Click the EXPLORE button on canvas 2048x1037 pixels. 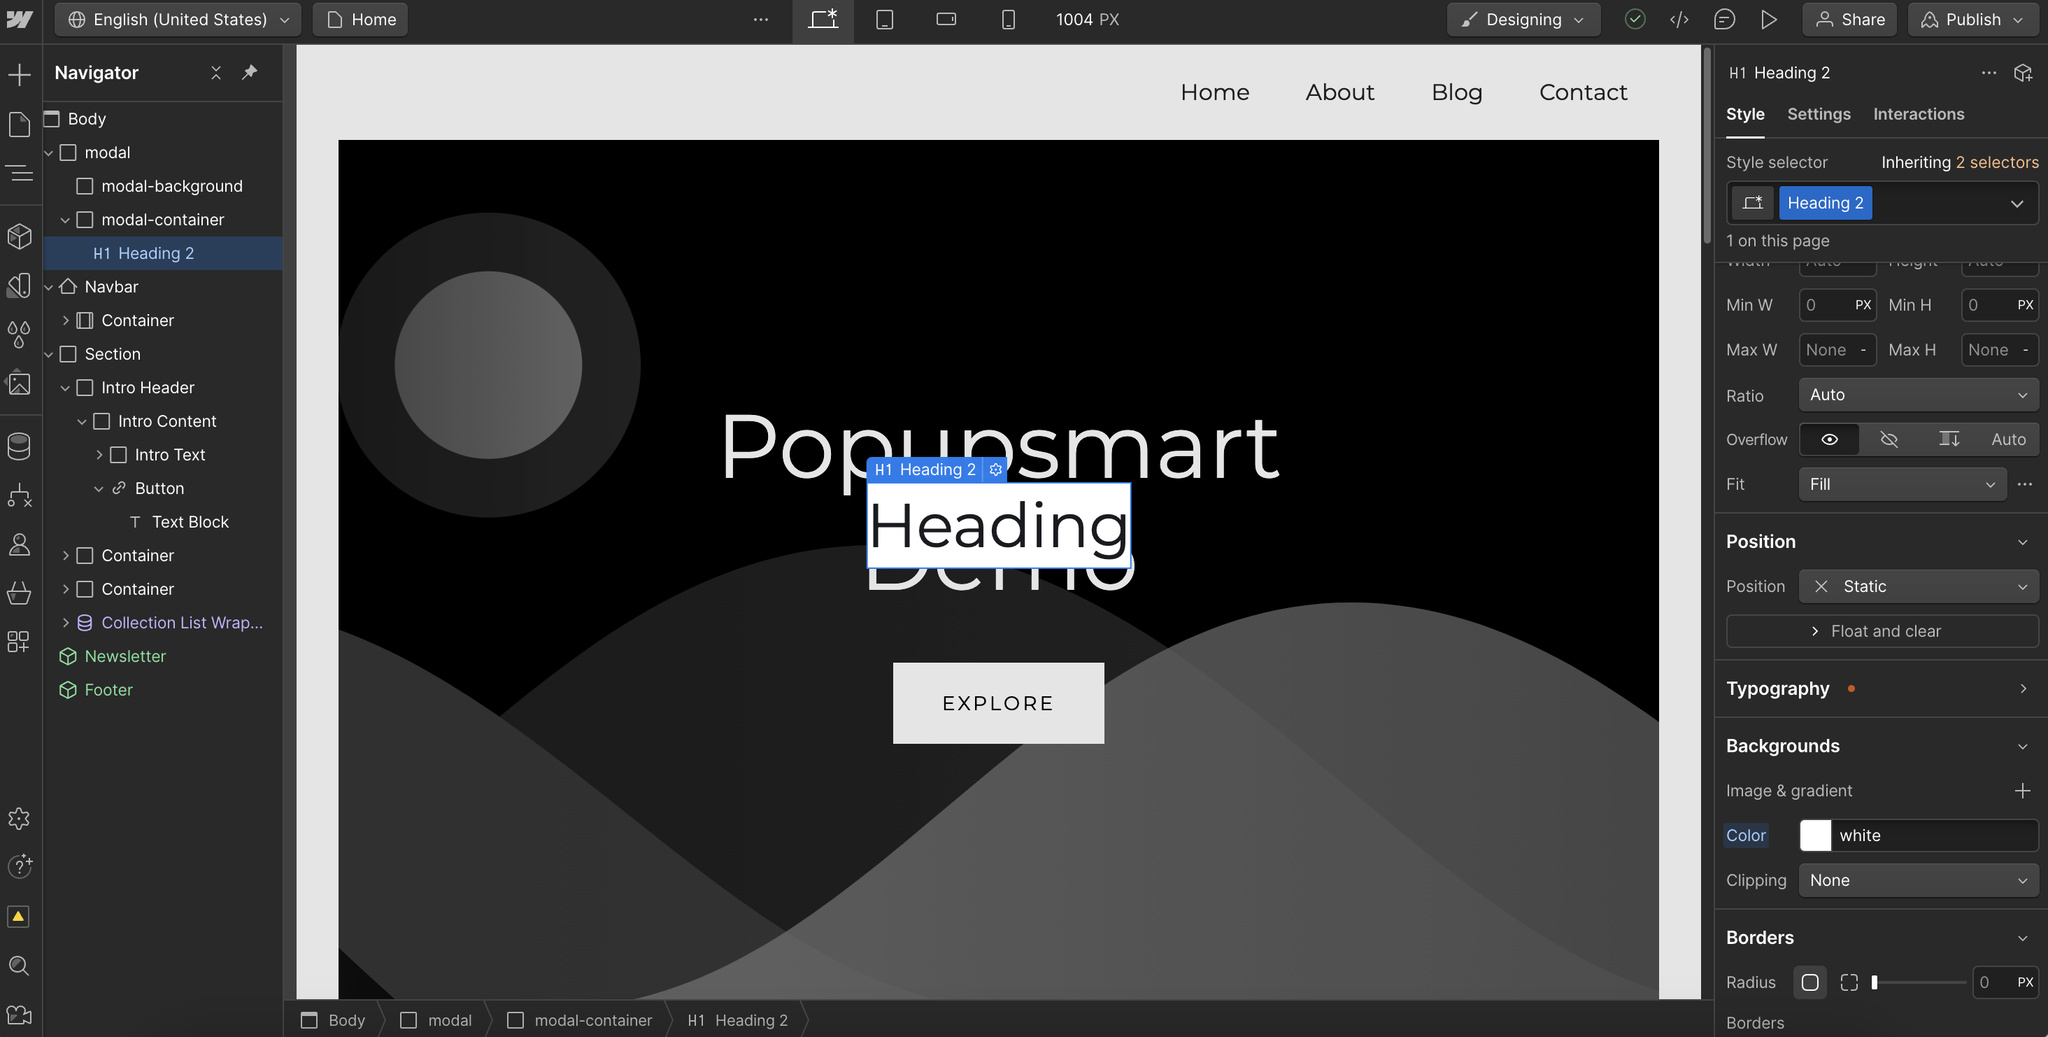coord(998,703)
